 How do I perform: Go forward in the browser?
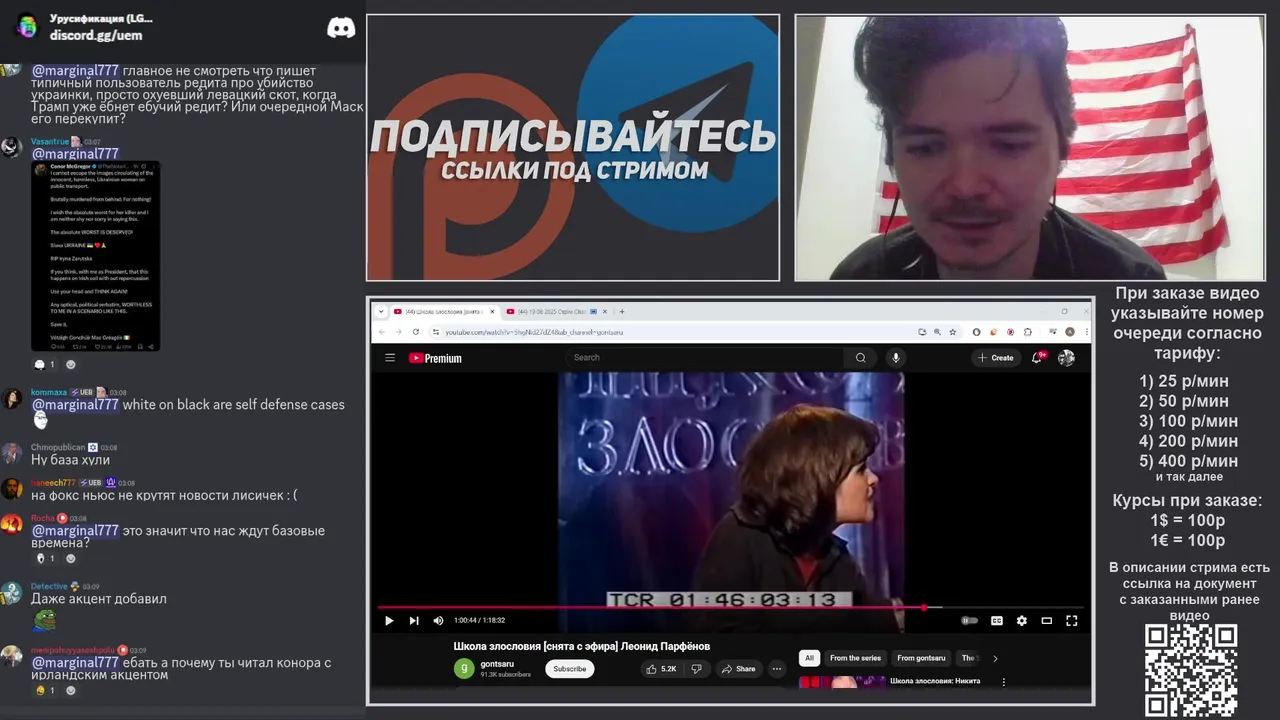point(398,332)
